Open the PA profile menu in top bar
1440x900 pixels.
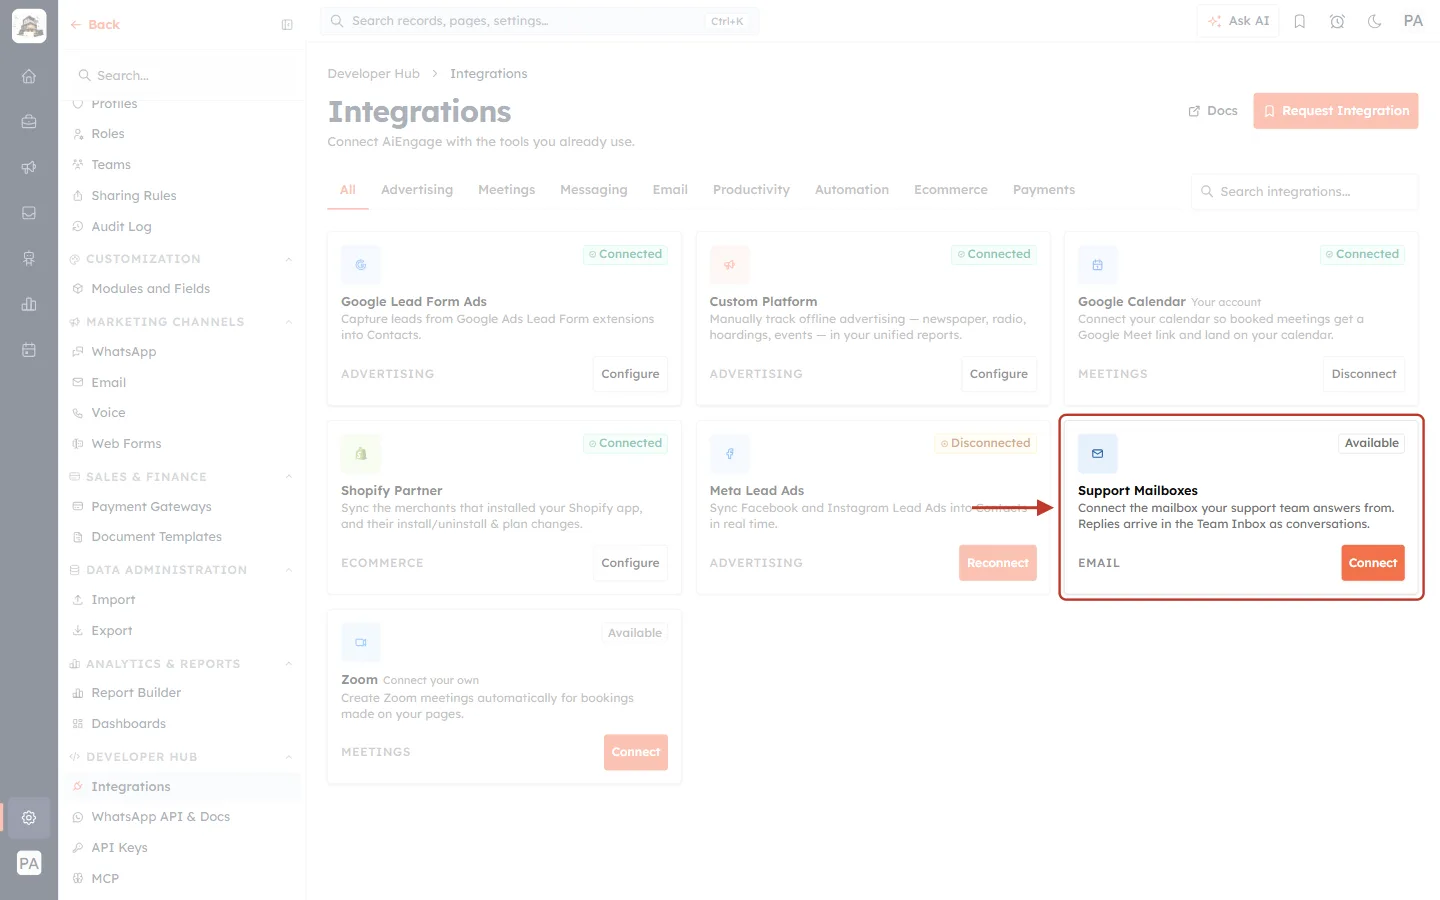pos(1413,21)
